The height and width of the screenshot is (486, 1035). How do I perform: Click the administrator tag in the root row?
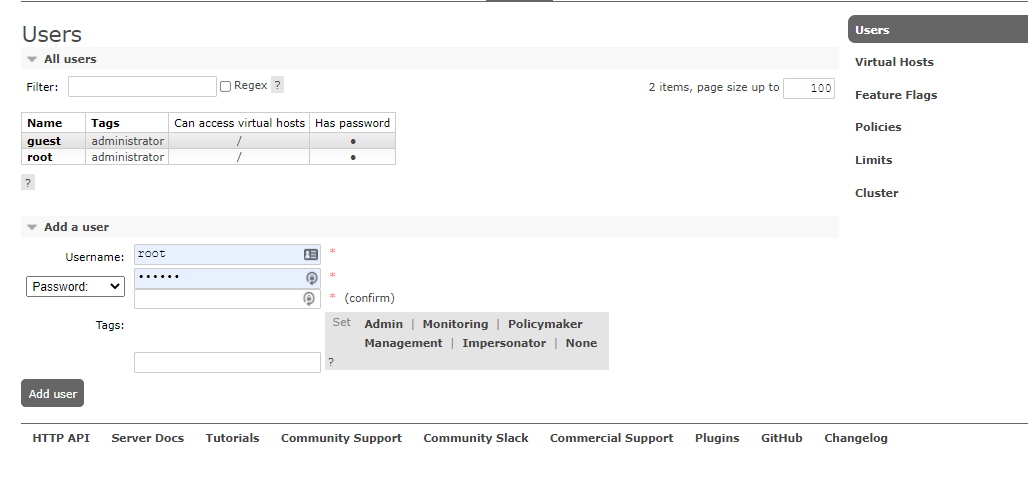tap(127, 156)
